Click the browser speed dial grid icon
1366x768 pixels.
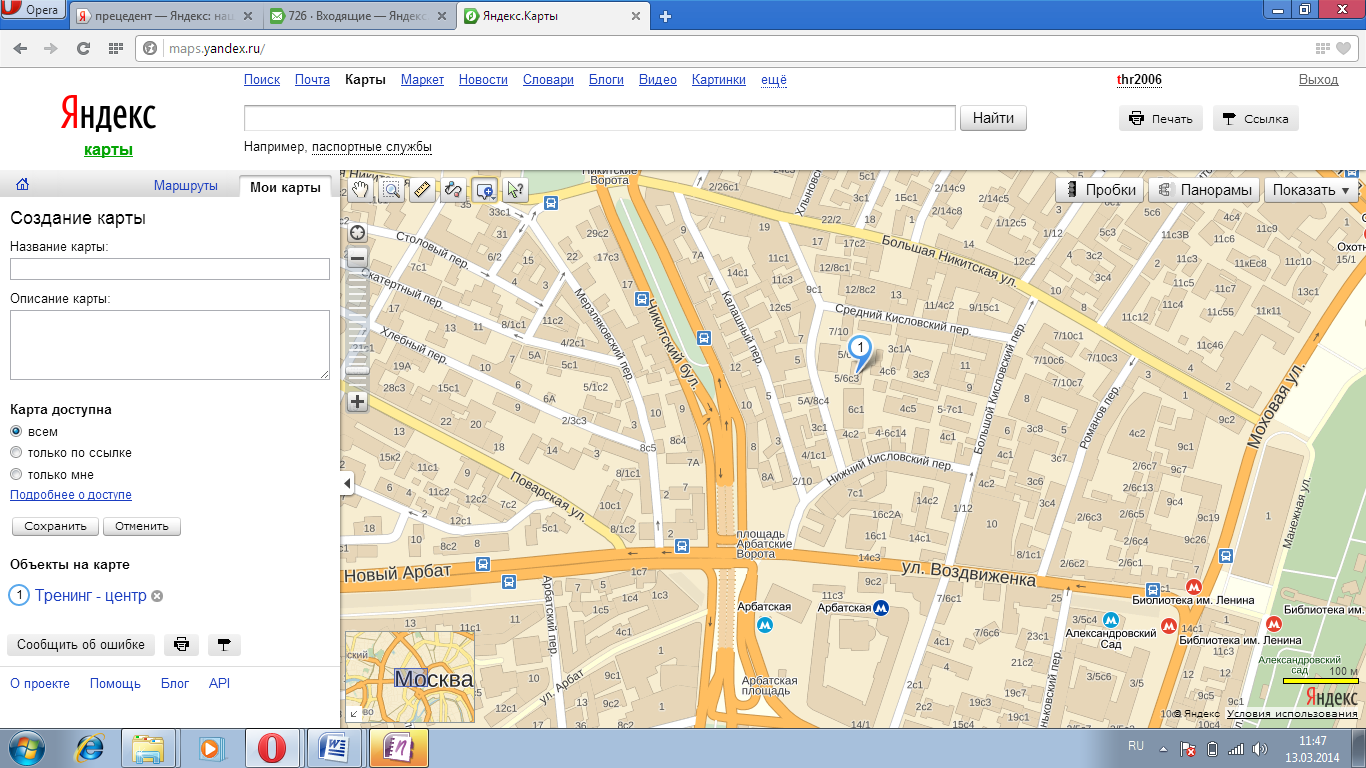coord(115,48)
